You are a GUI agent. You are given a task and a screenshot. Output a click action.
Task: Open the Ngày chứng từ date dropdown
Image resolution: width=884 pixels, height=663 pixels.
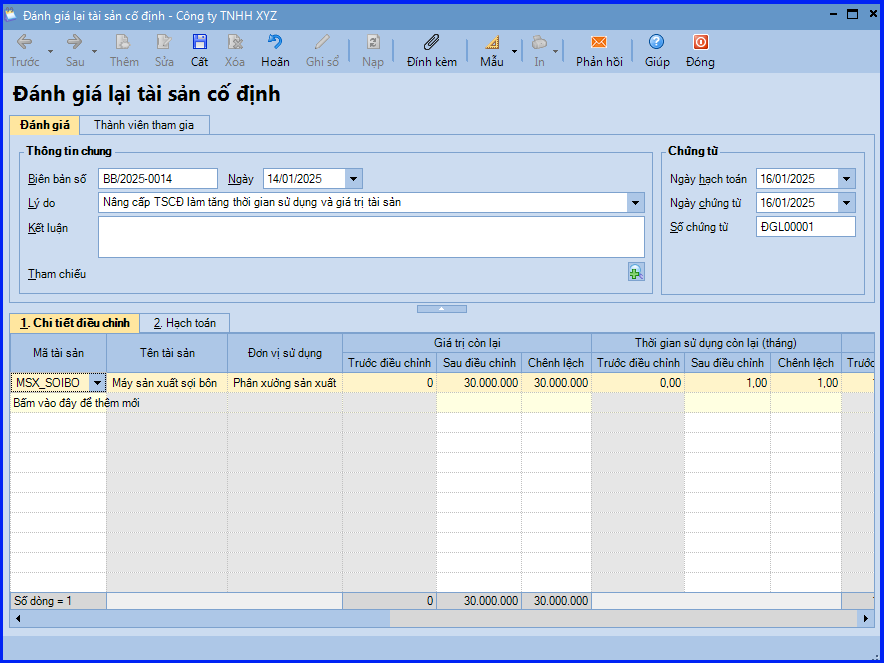847,203
